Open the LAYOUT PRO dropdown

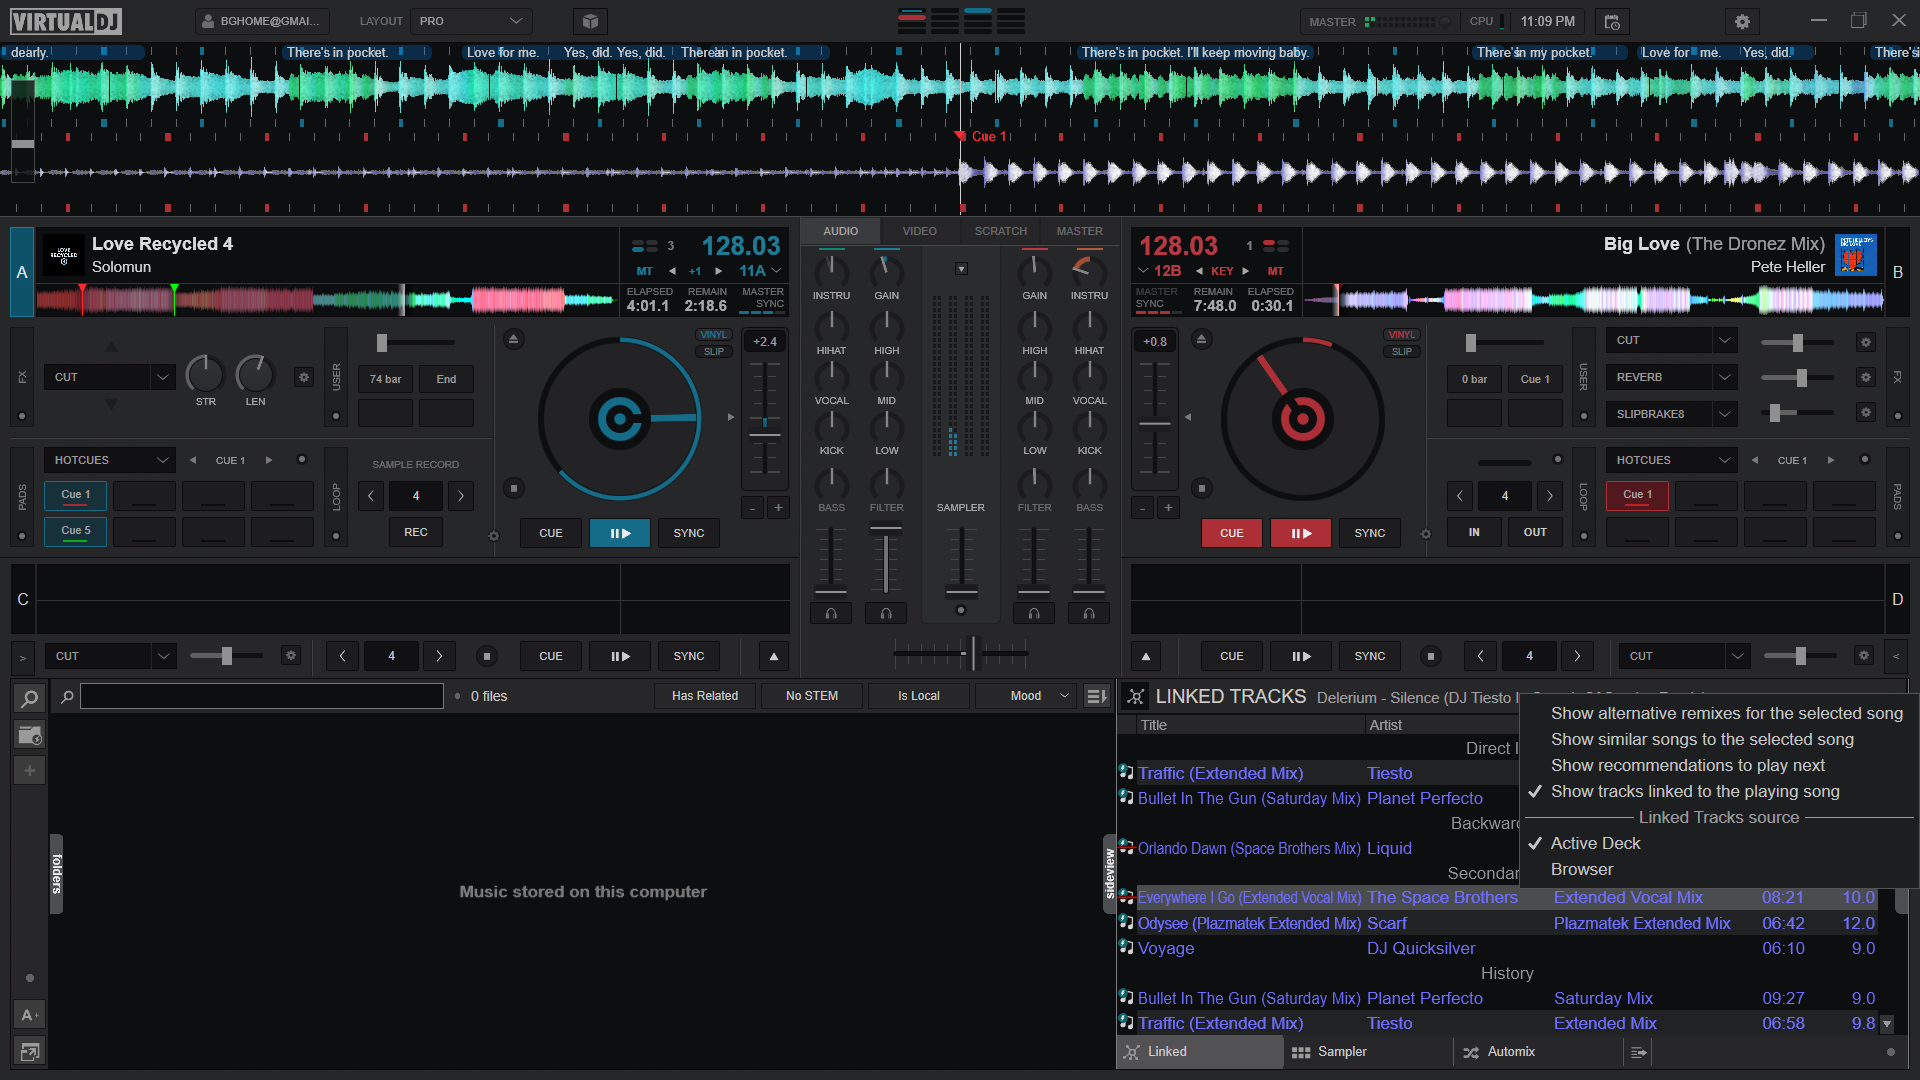coord(472,21)
